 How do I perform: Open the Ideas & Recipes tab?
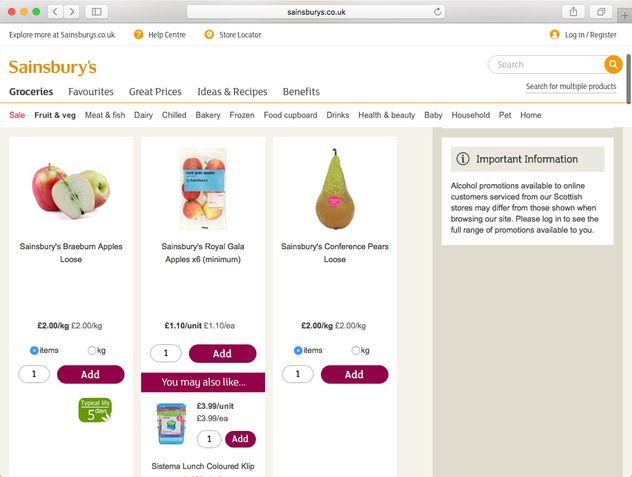[x=232, y=91]
